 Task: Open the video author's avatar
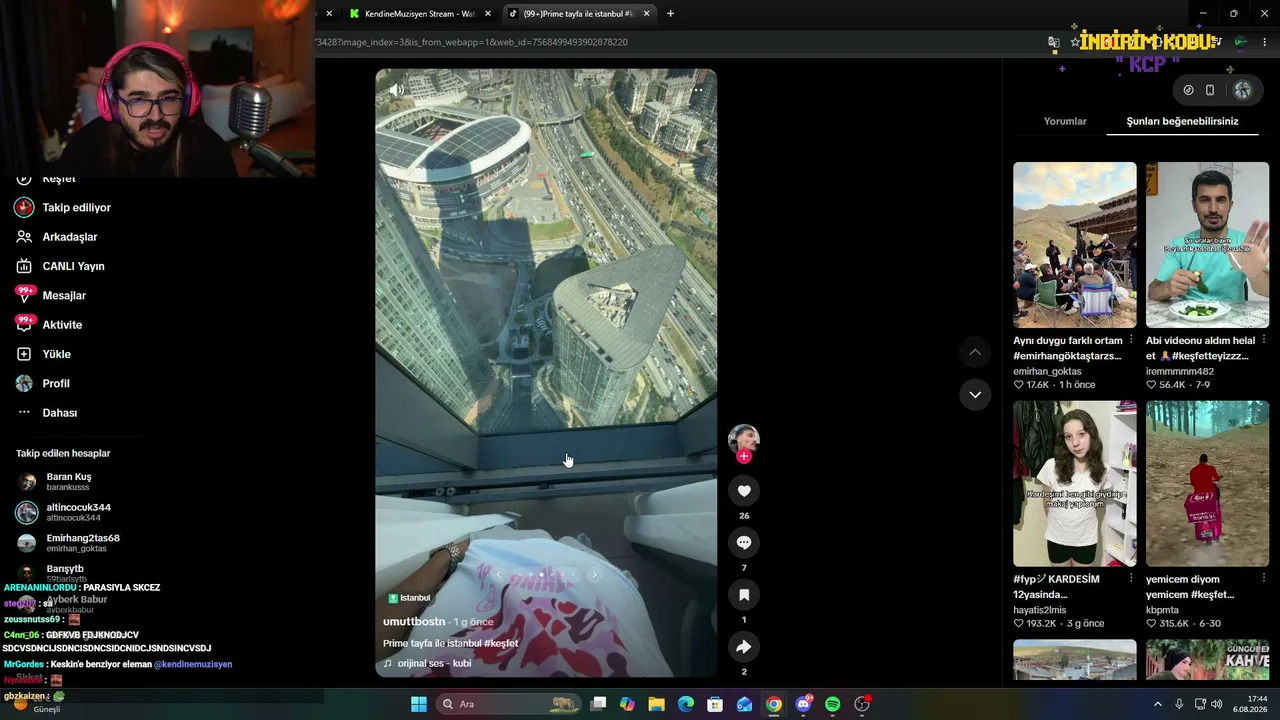[x=744, y=439]
